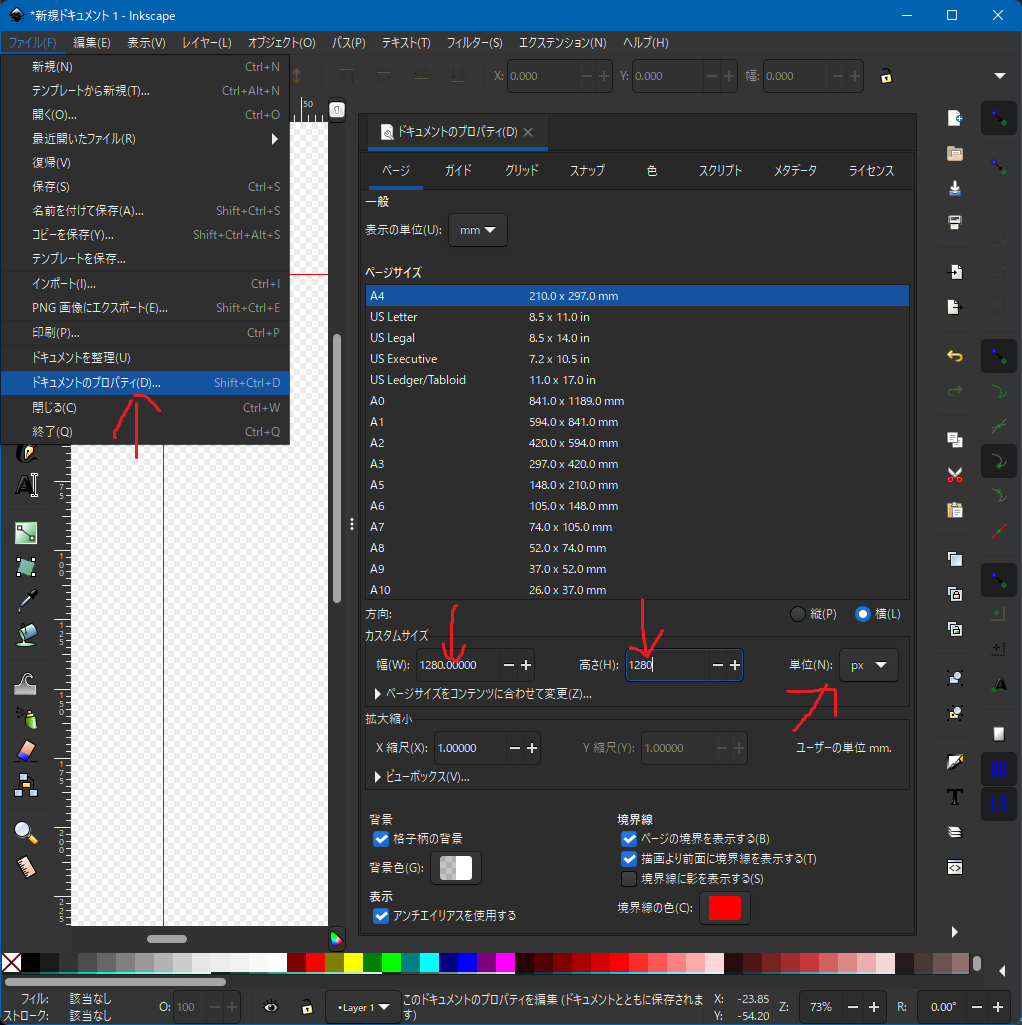
Task: Click the Paste clipboard icon
Action: [x=955, y=510]
